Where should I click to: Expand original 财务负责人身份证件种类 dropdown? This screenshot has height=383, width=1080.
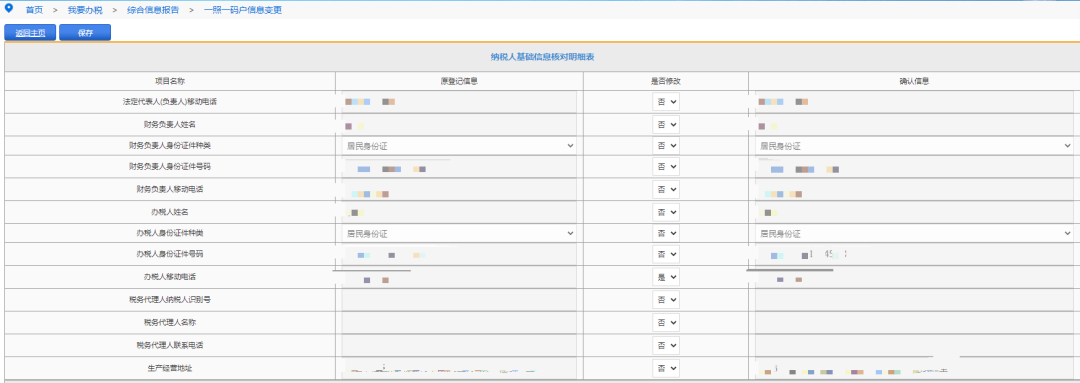click(459, 146)
